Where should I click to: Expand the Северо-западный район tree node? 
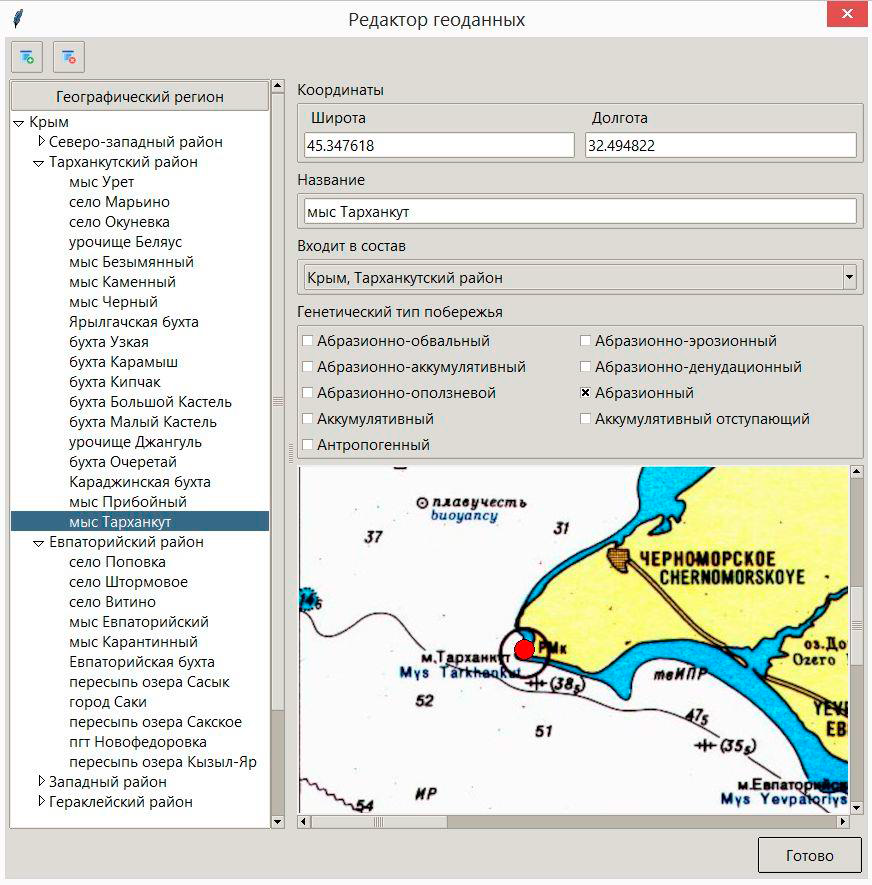[41, 142]
